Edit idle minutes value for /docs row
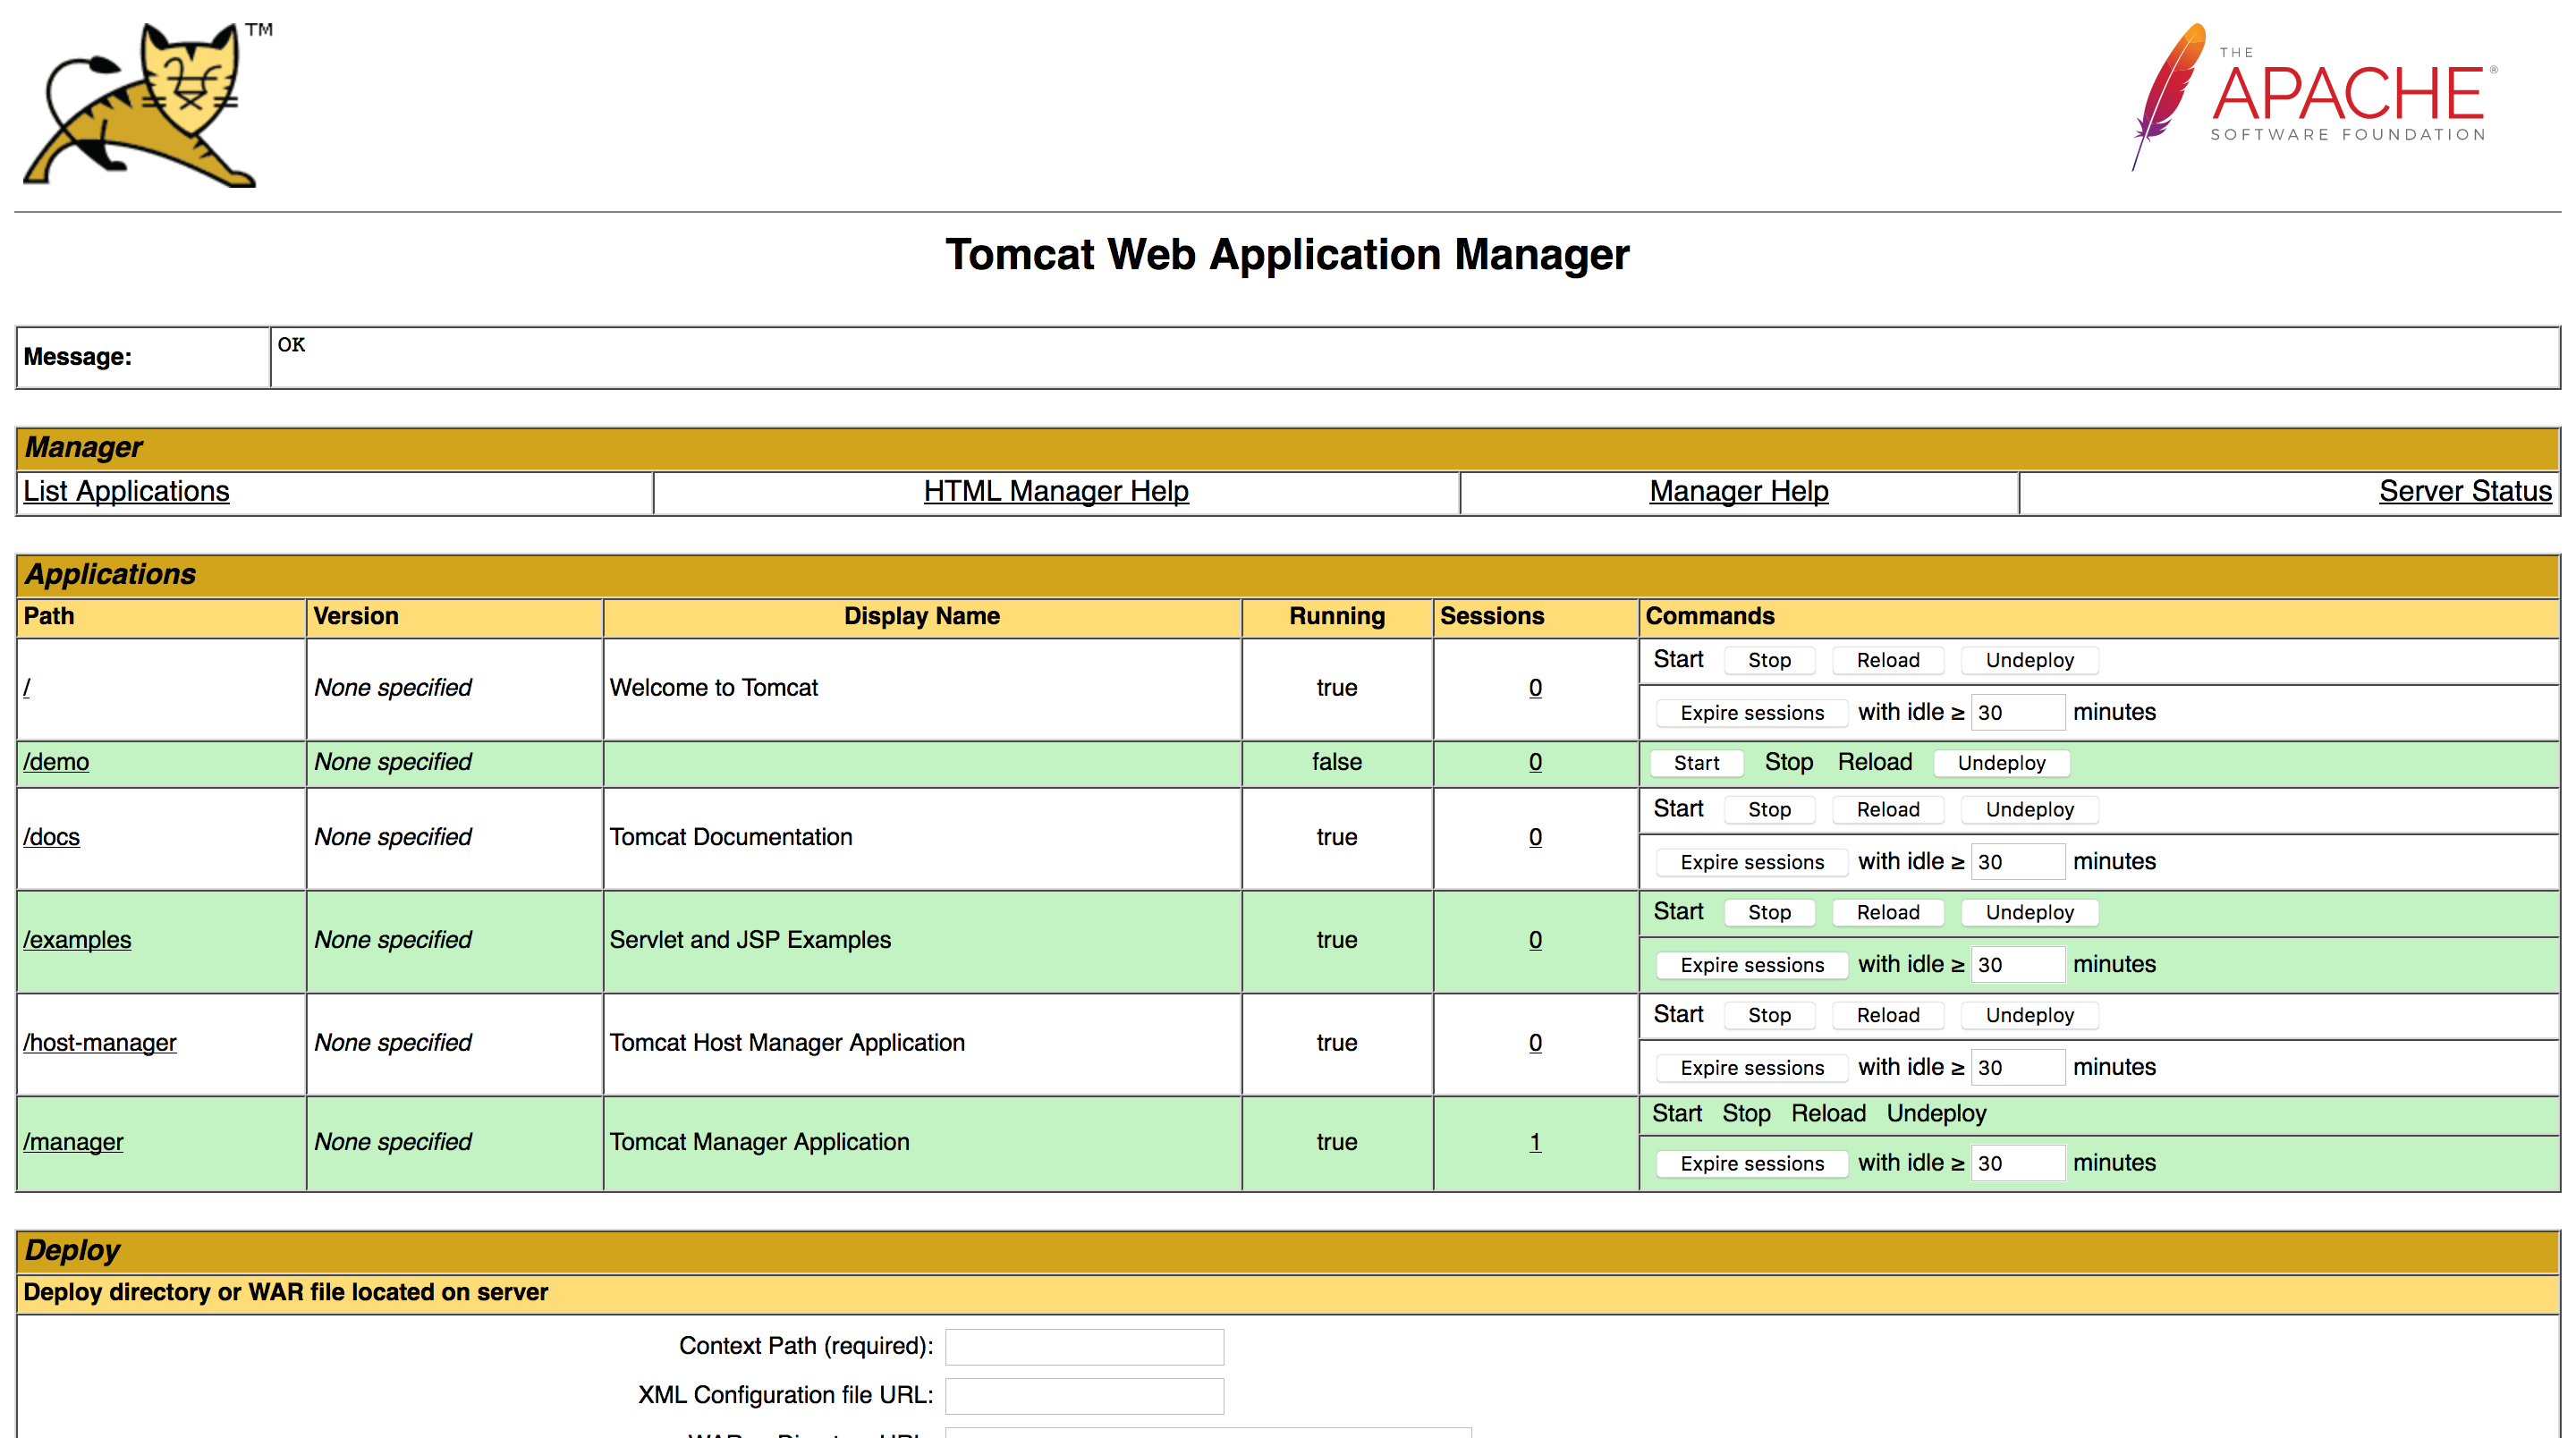 coord(2017,861)
